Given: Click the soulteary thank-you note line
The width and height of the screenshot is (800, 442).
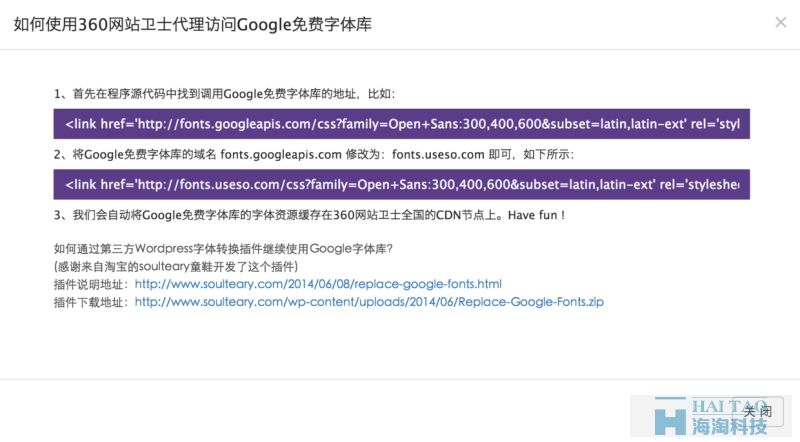Looking at the screenshot, I should point(176,266).
